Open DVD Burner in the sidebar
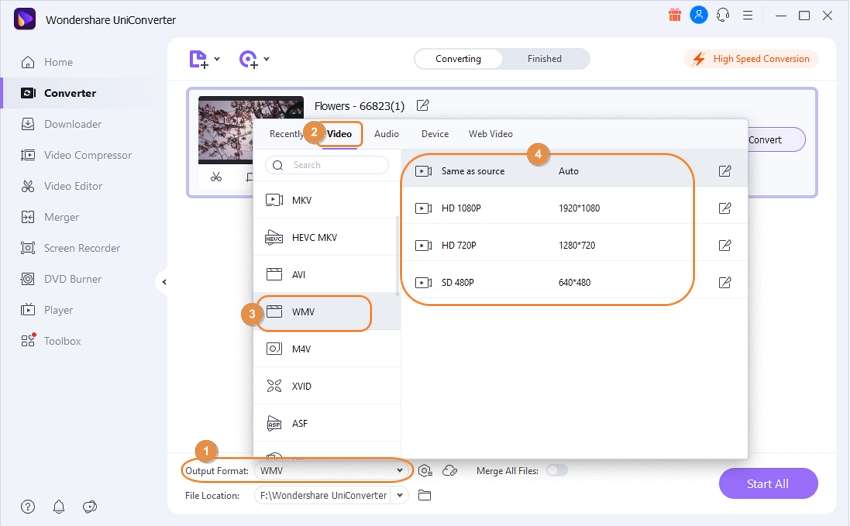Viewport: 850px width, 526px height. pyautogui.click(x=61, y=279)
